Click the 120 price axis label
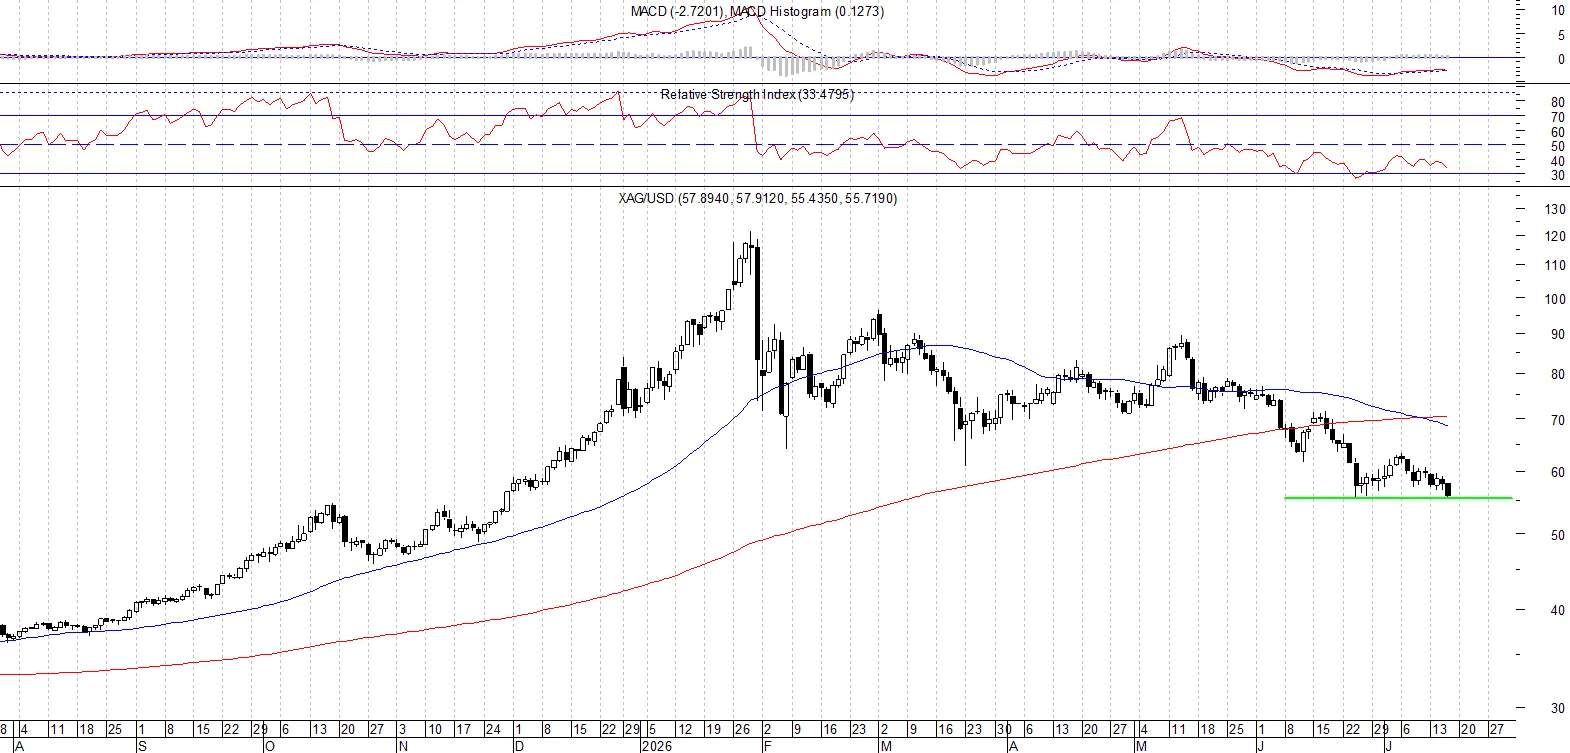 coord(1555,237)
